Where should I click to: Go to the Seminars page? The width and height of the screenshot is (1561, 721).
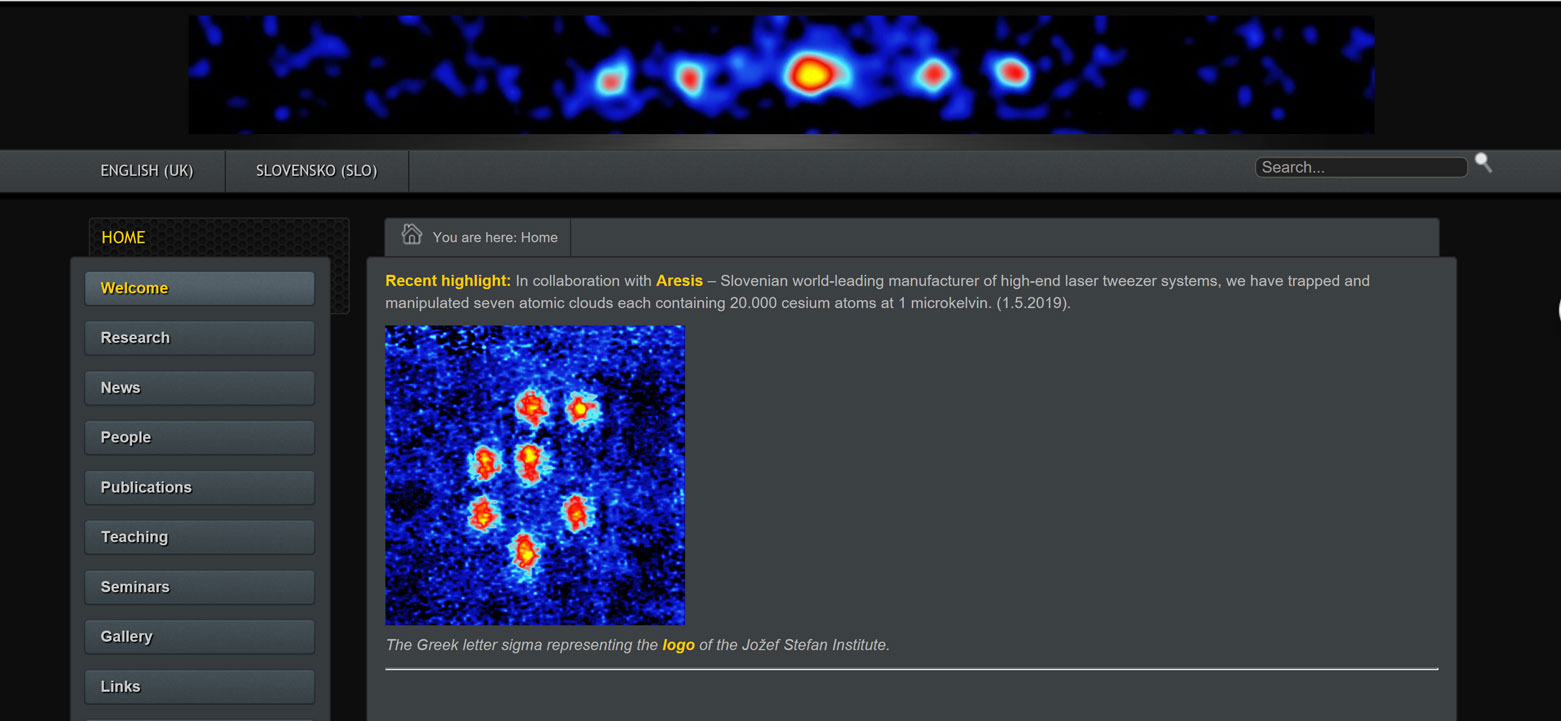coord(200,587)
